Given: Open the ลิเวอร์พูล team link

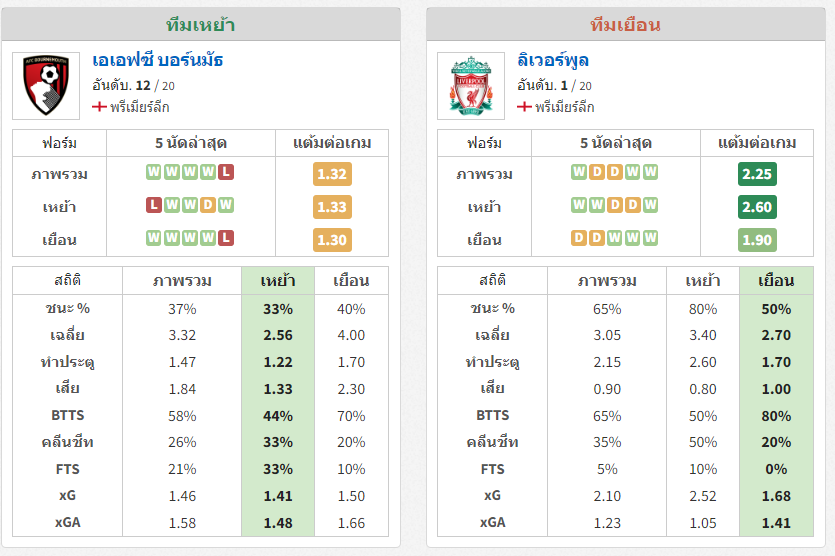Looking at the screenshot, I should tap(553, 60).
